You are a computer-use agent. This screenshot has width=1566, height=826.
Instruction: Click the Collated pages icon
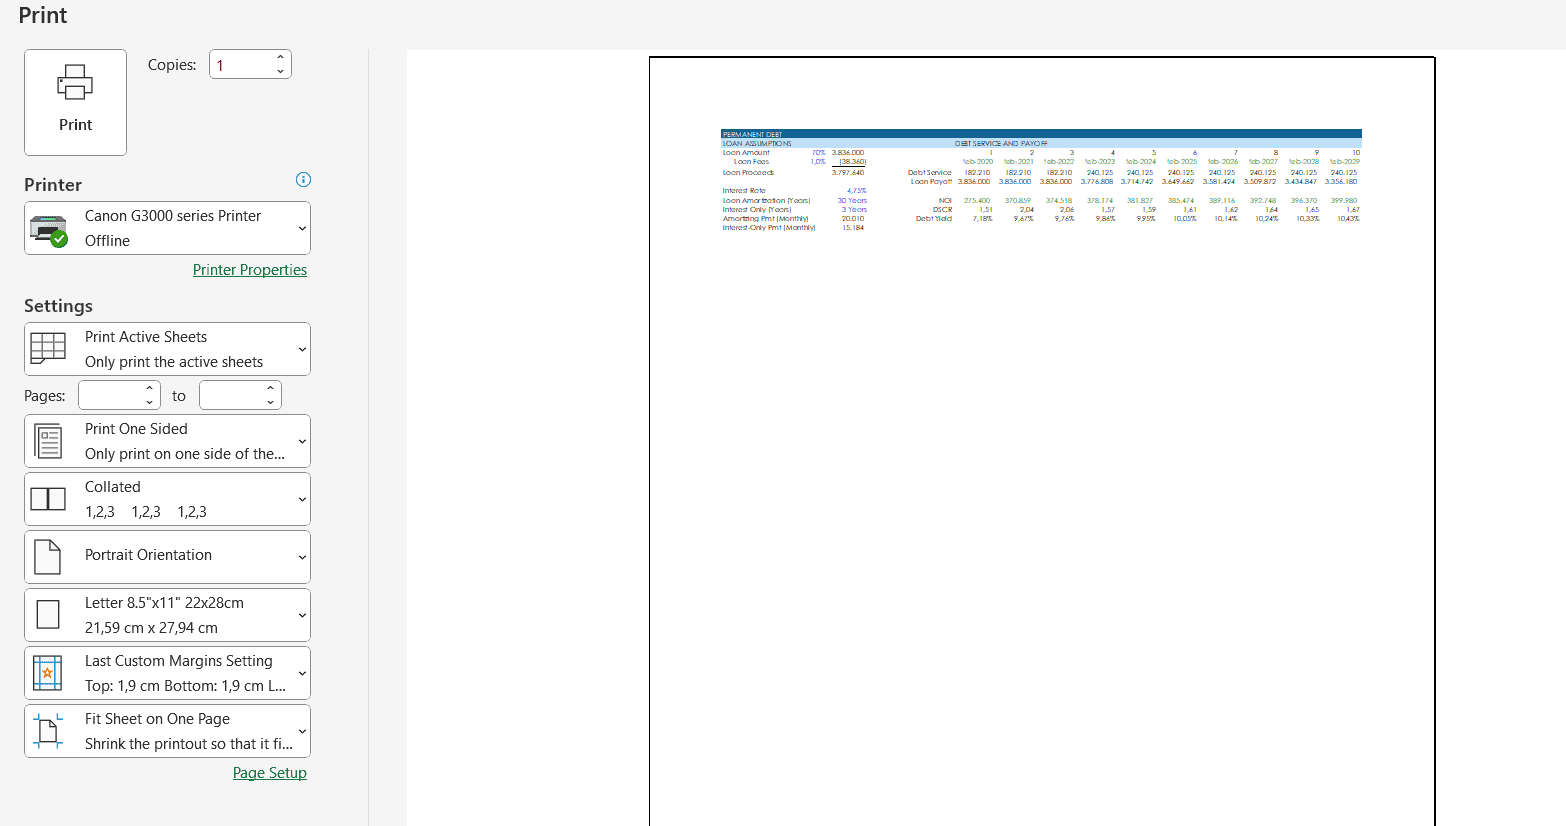(x=48, y=499)
